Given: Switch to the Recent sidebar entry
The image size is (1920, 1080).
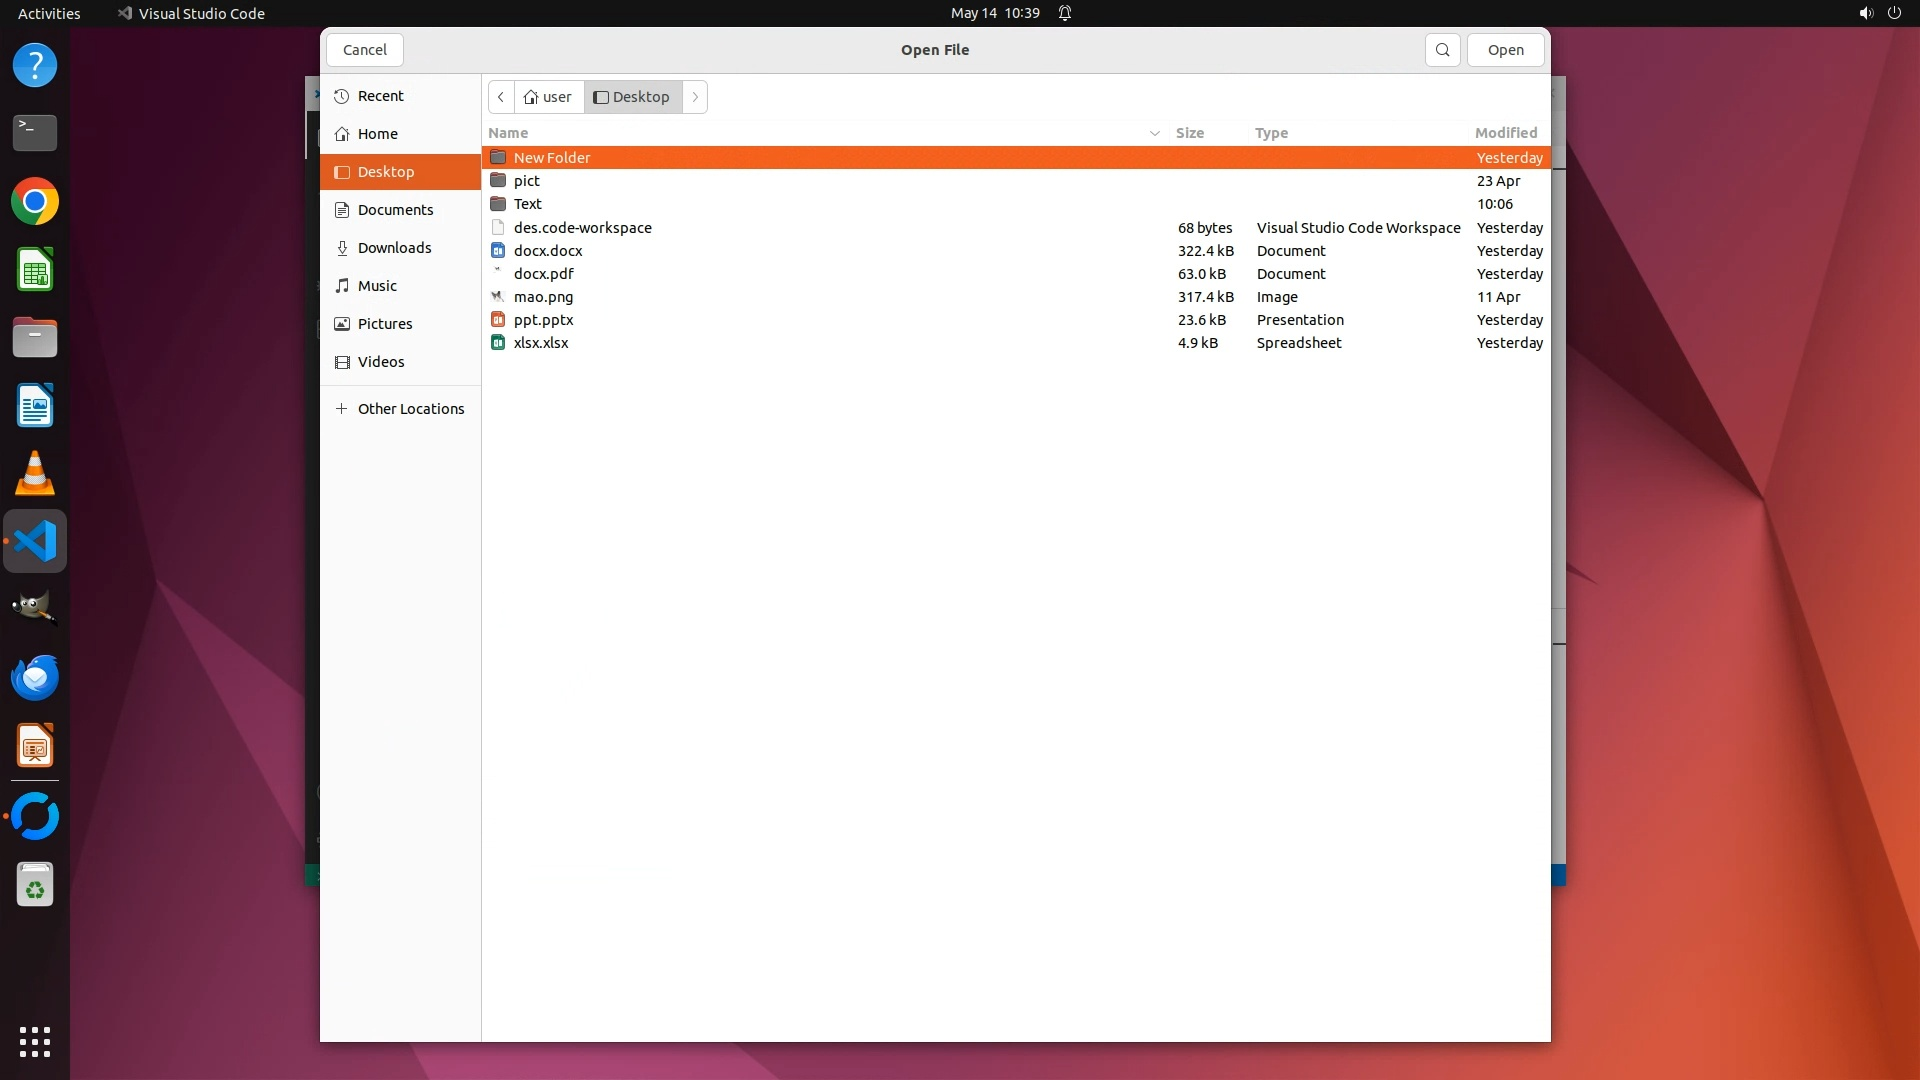Looking at the screenshot, I should [380, 96].
